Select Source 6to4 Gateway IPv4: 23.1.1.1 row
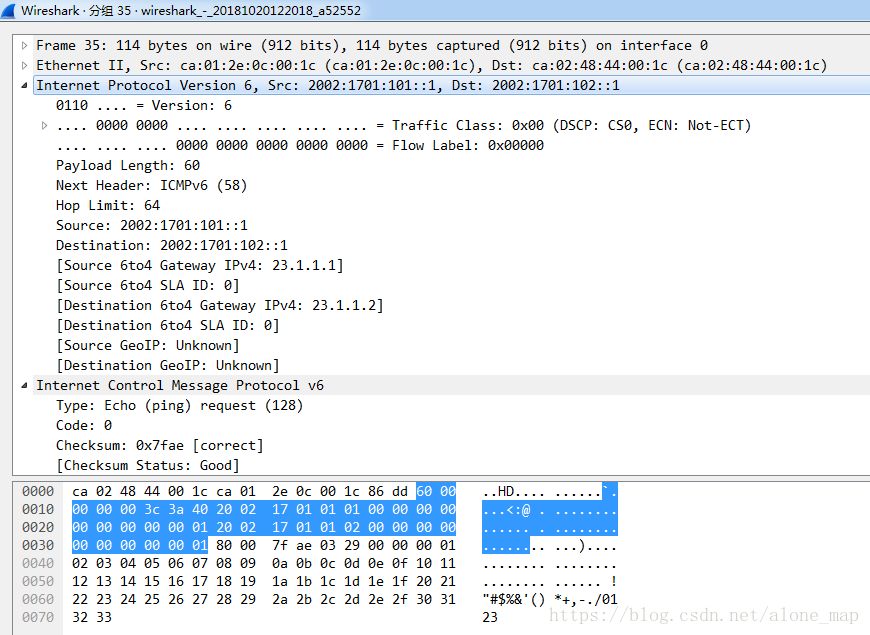The width and height of the screenshot is (870, 635). tap(200, 265)
